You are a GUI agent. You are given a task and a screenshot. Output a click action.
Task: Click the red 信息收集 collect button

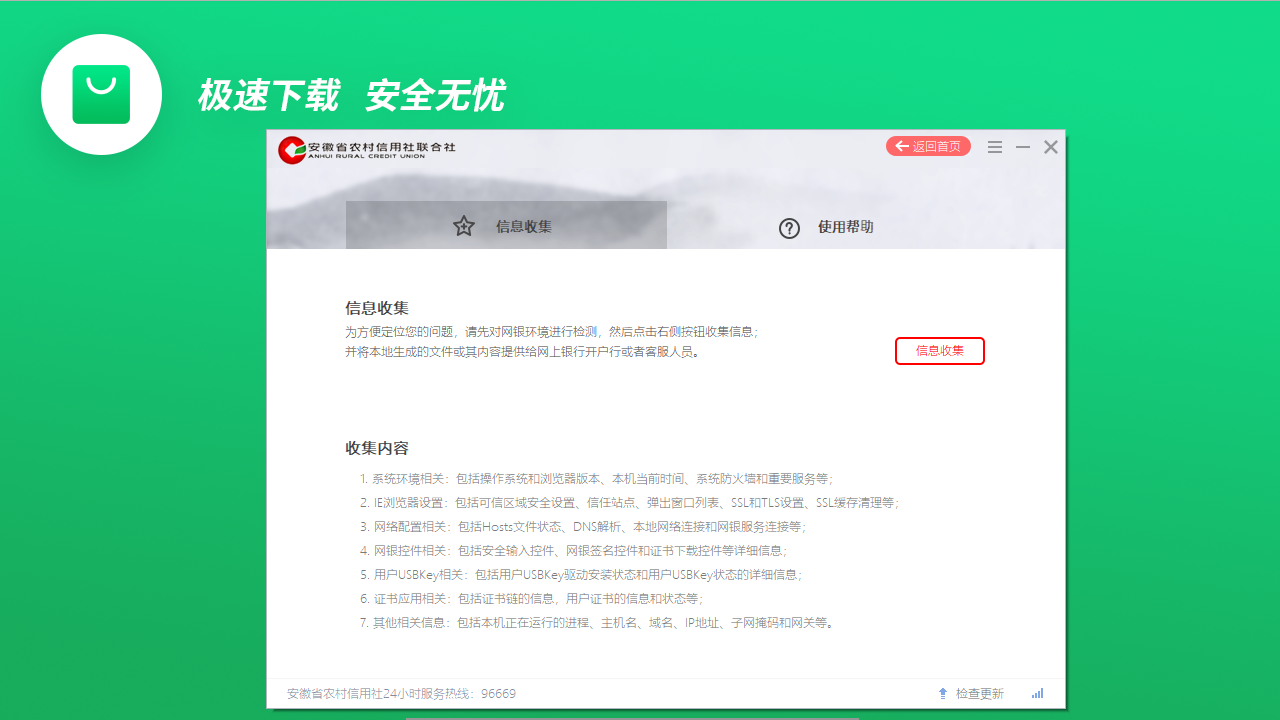[x=939, y=351]
